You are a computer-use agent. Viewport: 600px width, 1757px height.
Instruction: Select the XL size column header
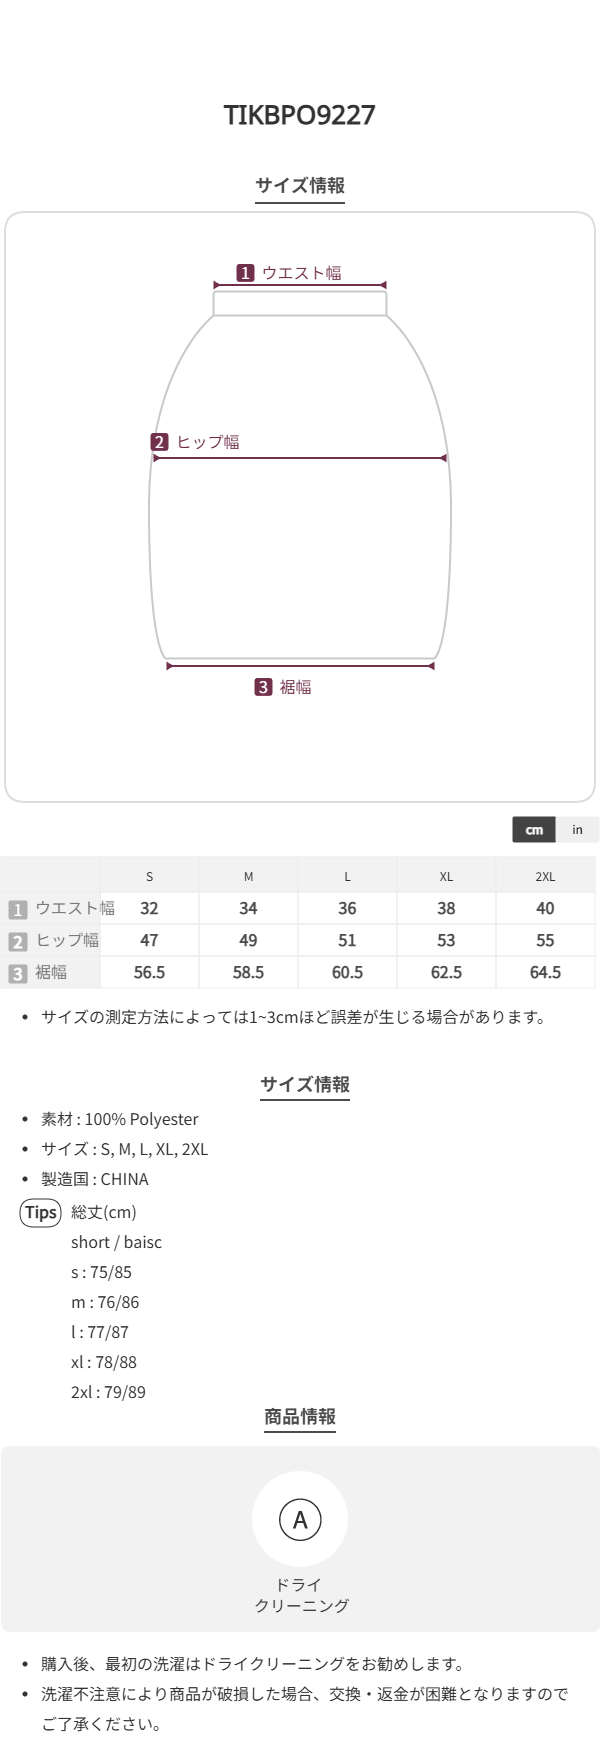point(446,877)
